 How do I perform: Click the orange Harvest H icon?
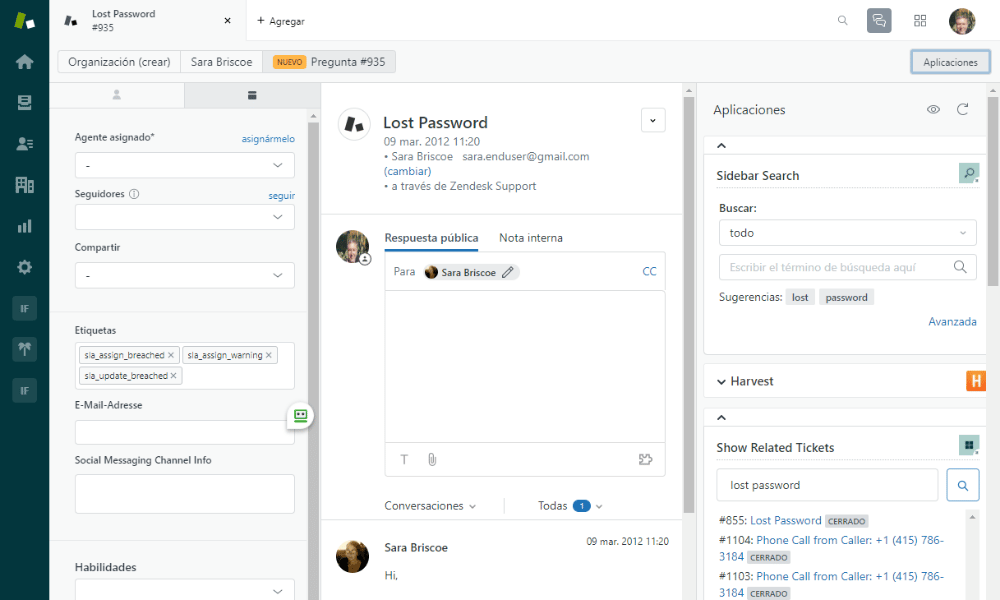(976, 381)
